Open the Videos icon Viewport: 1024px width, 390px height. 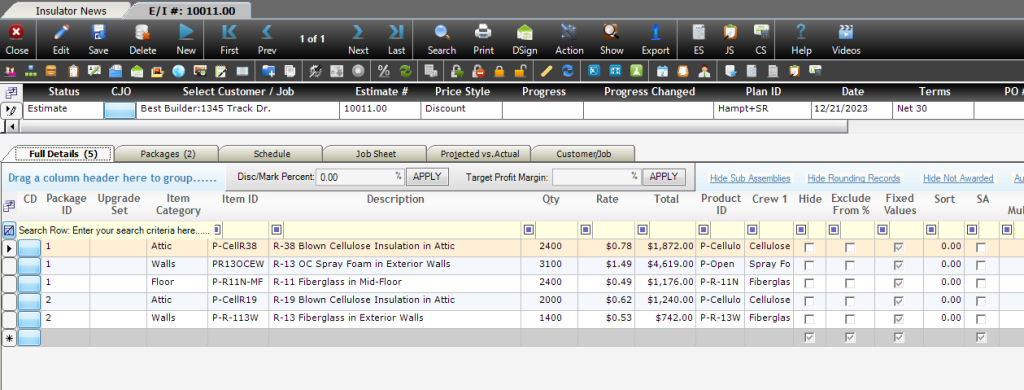click(x=846, y=31)
